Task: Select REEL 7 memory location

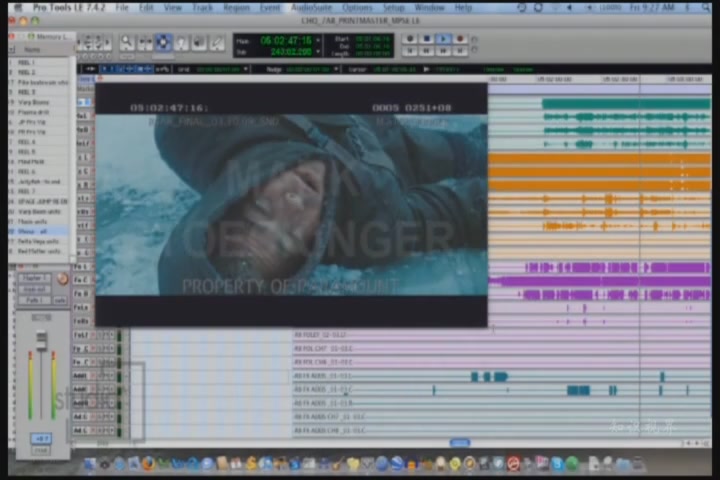Action: click(41, 191)
